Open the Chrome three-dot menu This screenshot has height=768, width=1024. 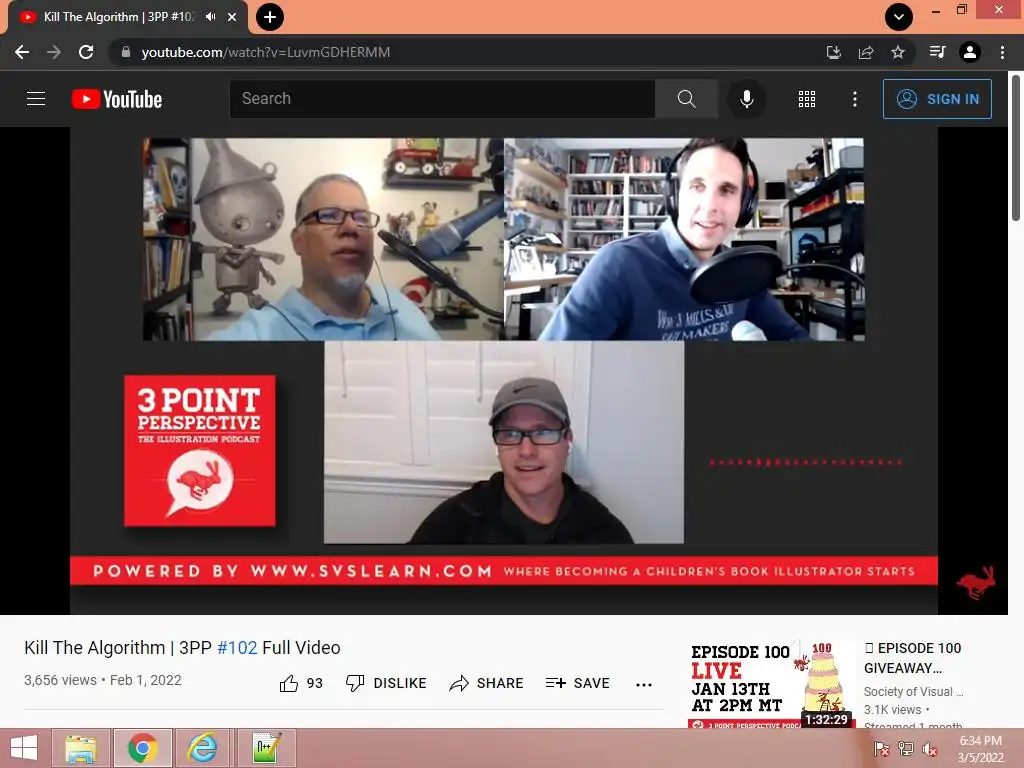[1002, 52]
